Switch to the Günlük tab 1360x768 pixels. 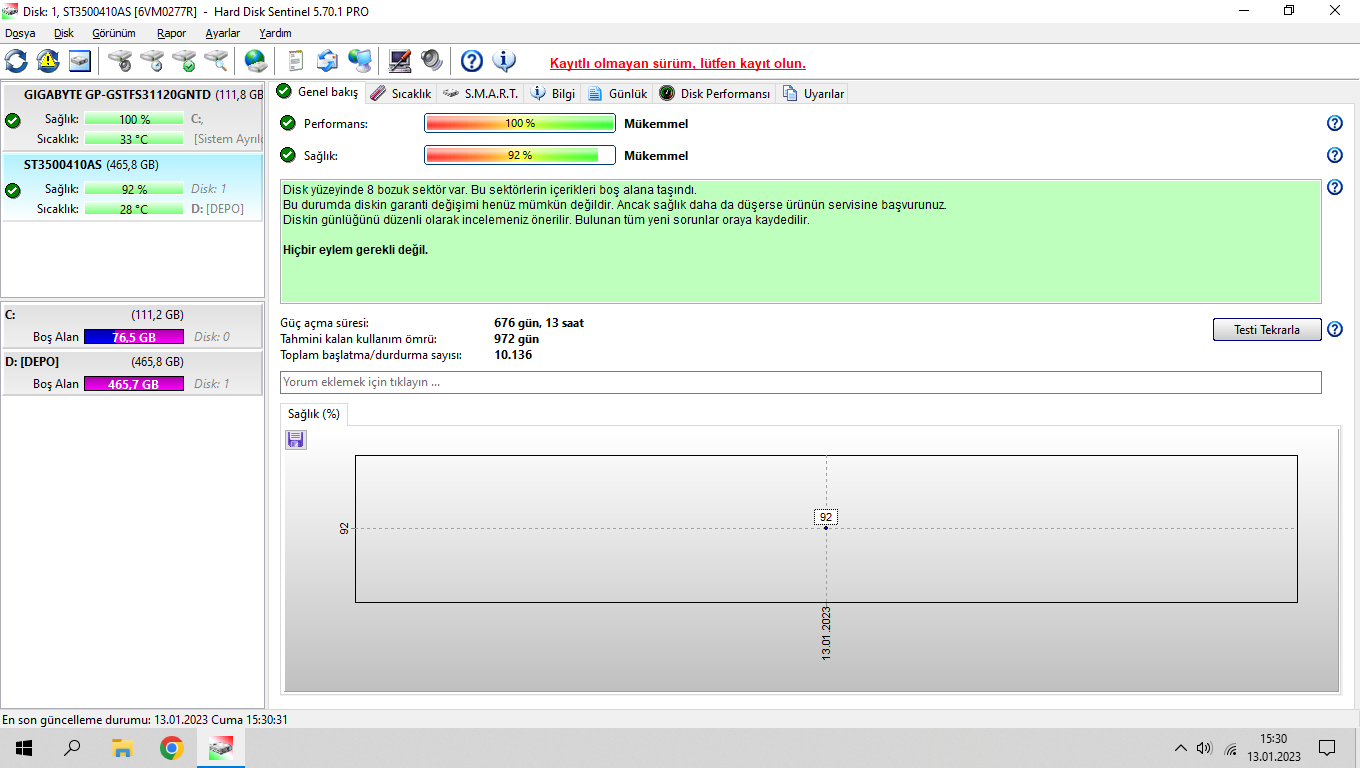tap(618, 93)
